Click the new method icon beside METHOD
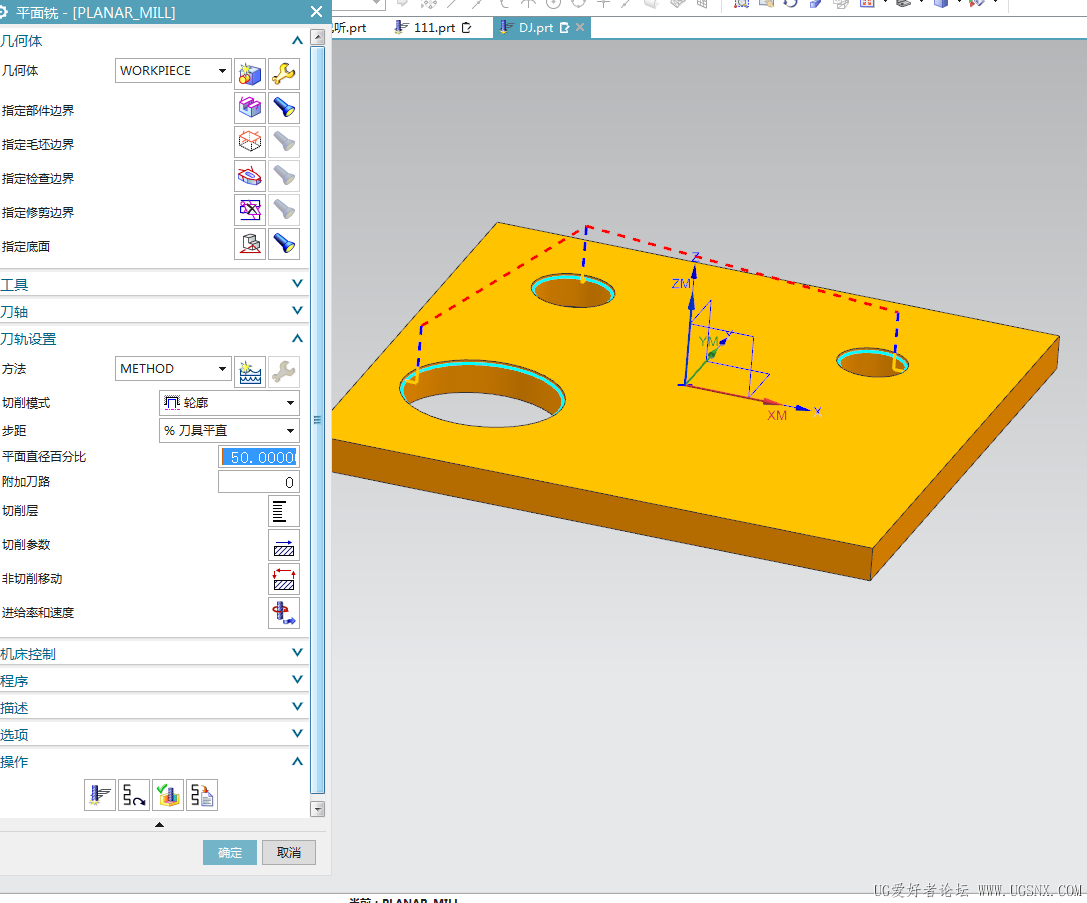The image size is (1087, 903). click(250, 372)
